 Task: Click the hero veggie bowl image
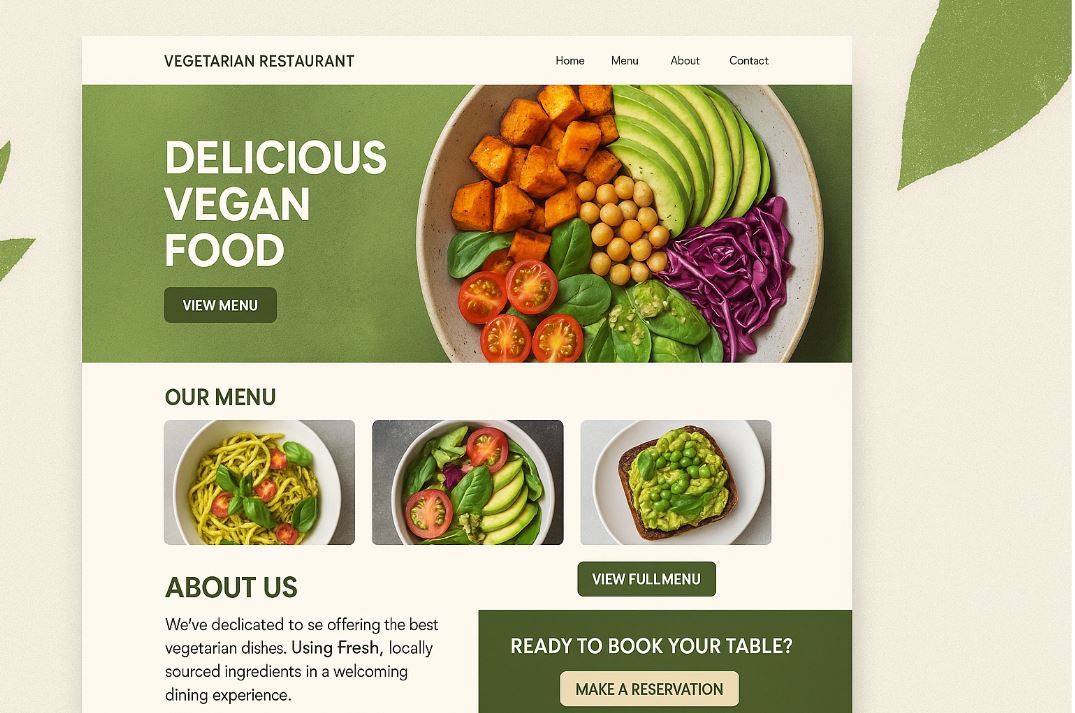coord(620,223)
